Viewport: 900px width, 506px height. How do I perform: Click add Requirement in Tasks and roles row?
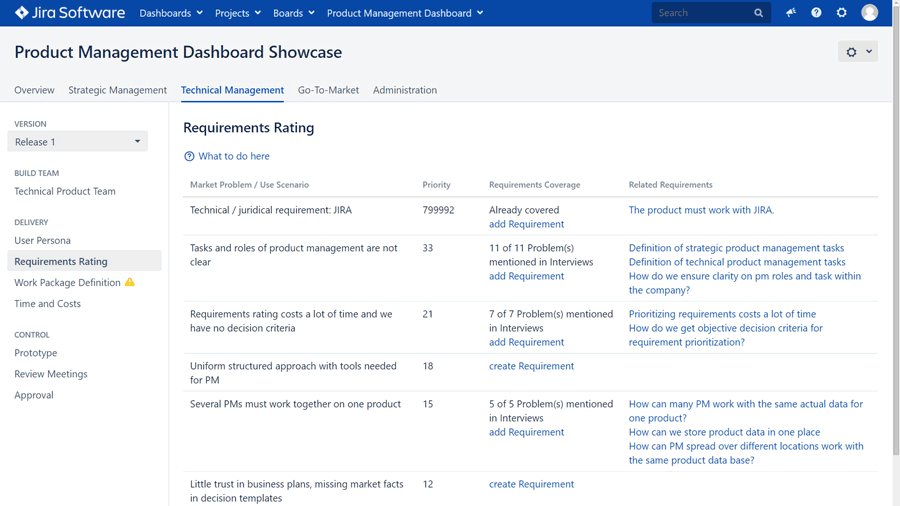coord(526,276)
